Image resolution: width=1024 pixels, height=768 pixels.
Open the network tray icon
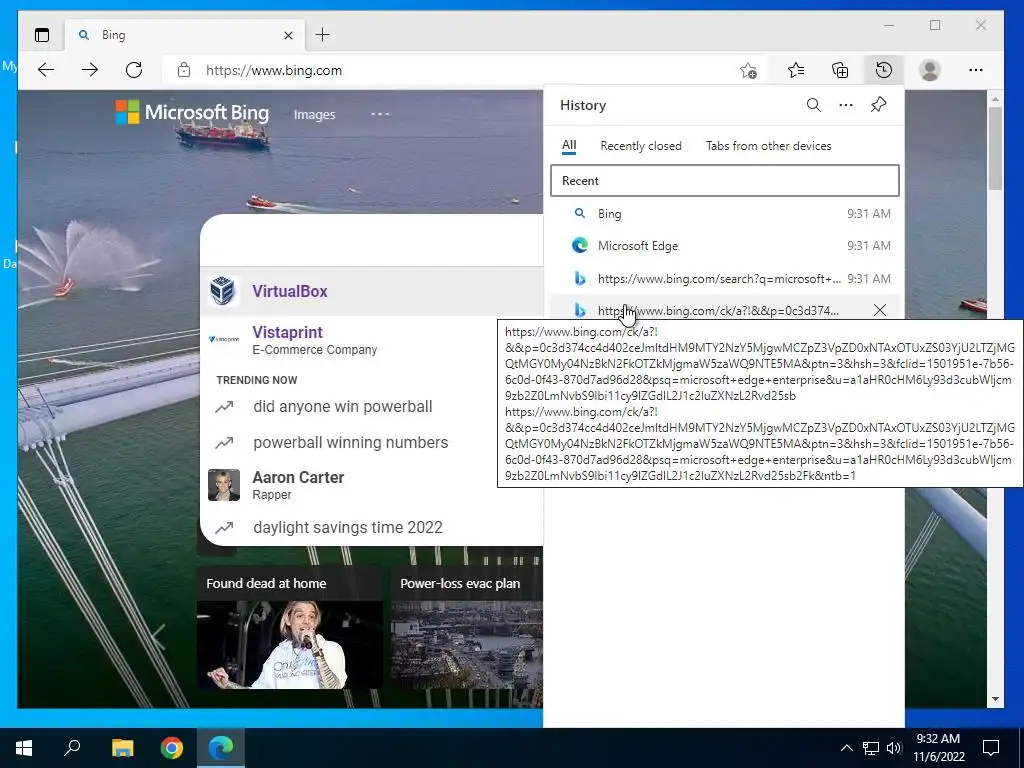click(x=871, y=748)
